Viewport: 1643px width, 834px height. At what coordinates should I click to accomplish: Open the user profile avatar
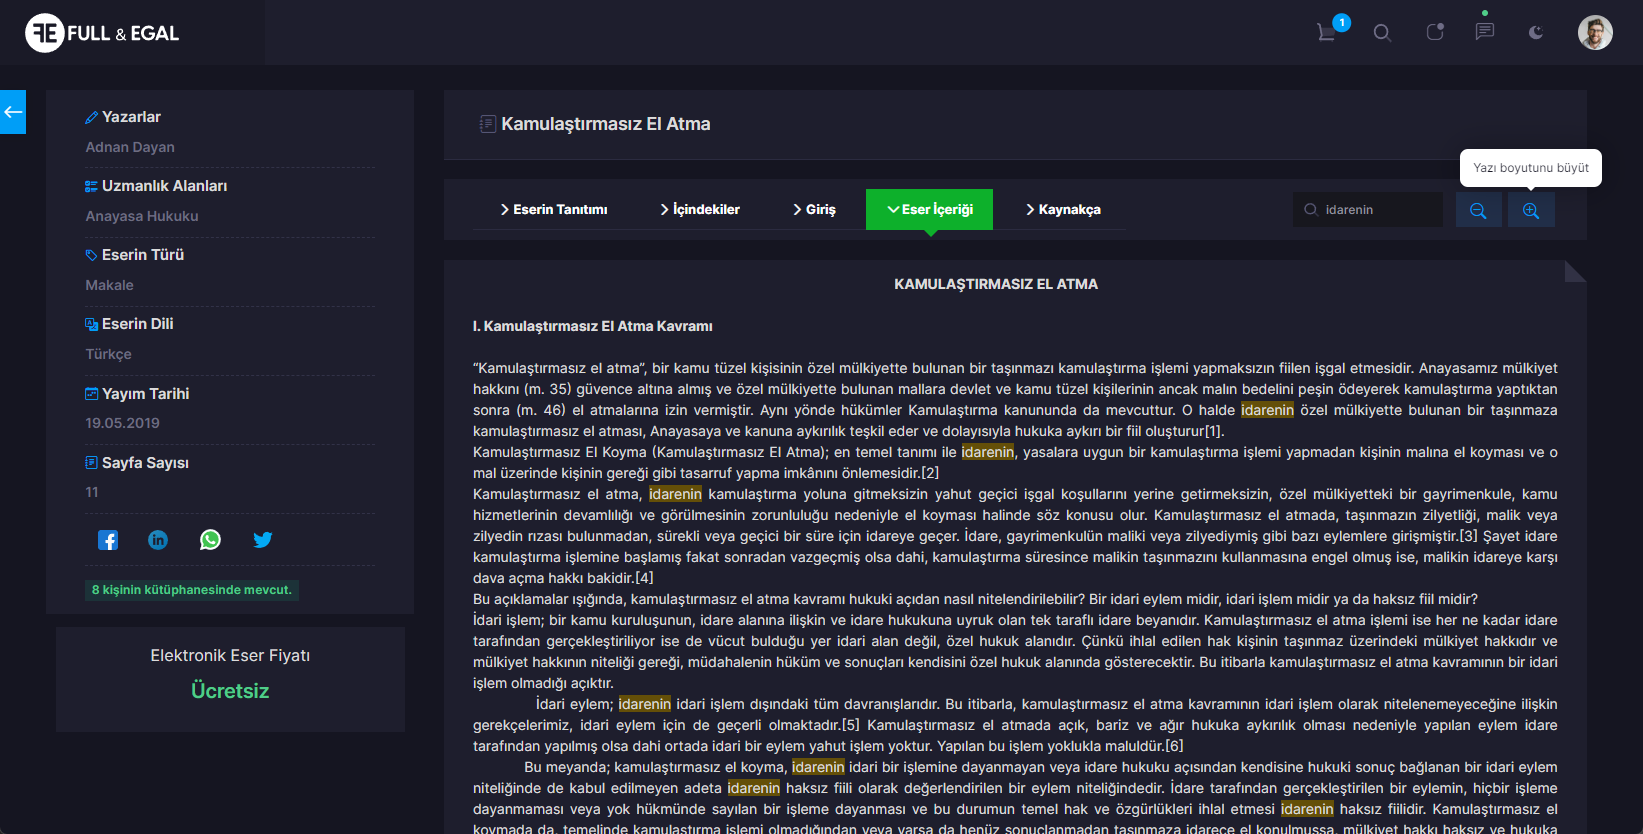(x=1595, y=33)
